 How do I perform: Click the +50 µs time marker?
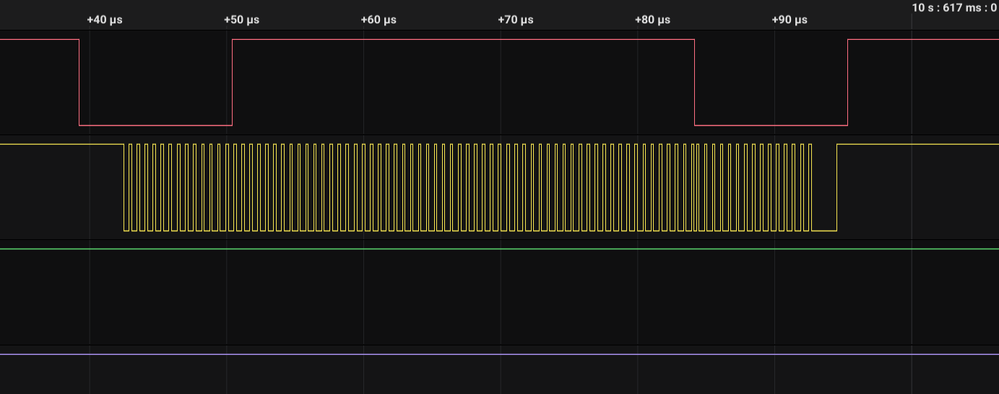(241, 20)
